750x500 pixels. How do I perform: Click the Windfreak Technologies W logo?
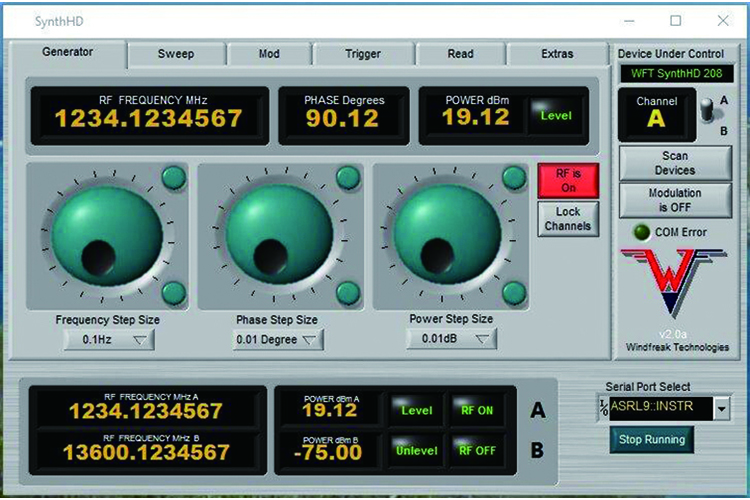tap(673, 283)
